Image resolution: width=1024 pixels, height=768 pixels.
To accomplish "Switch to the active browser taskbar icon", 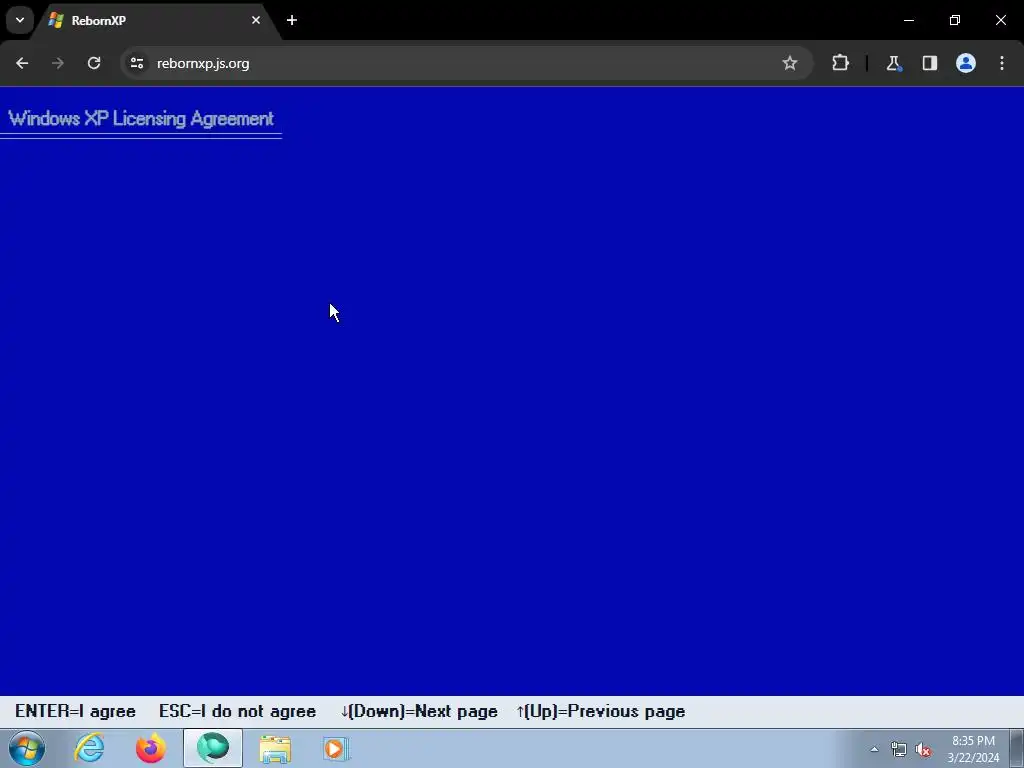I will click(x=213, y=748).
